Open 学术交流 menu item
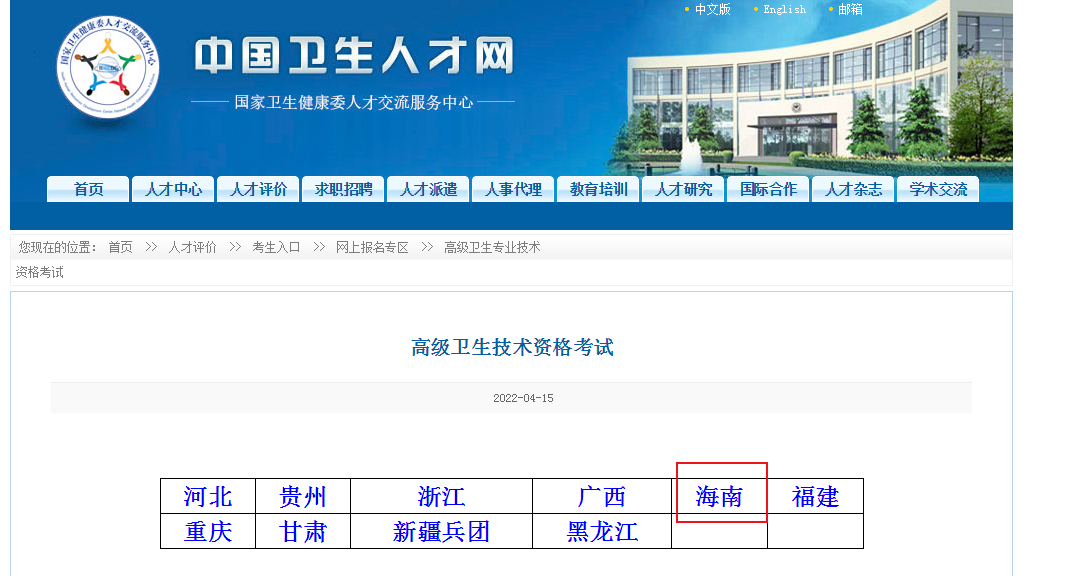The width and height of the screenshot is (1070, 576). tap(938, 189)
